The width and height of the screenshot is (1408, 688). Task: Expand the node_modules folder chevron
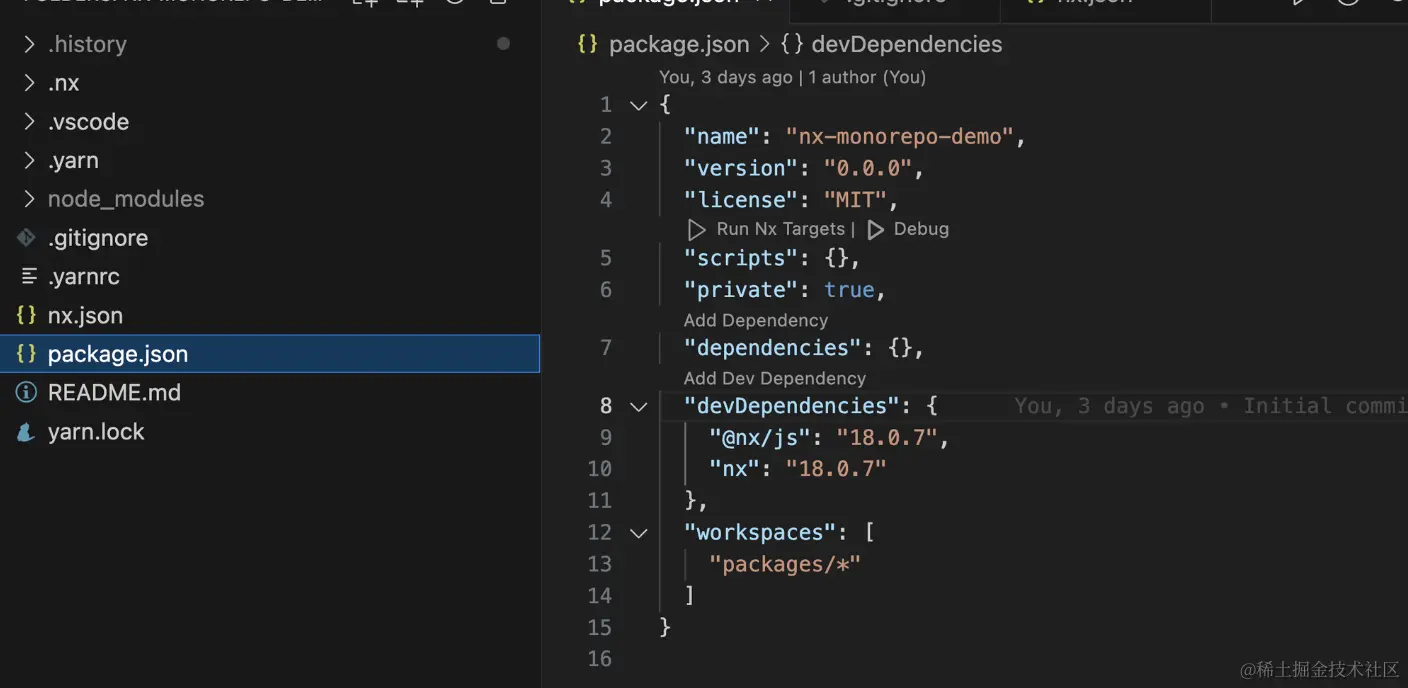[29, 199]
